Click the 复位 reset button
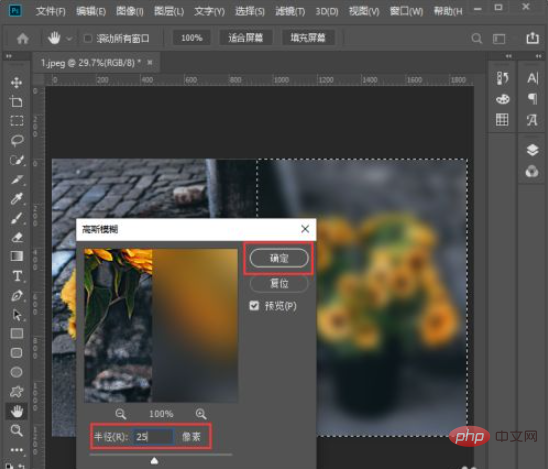The image size is (548, 469). click(279, 283)
